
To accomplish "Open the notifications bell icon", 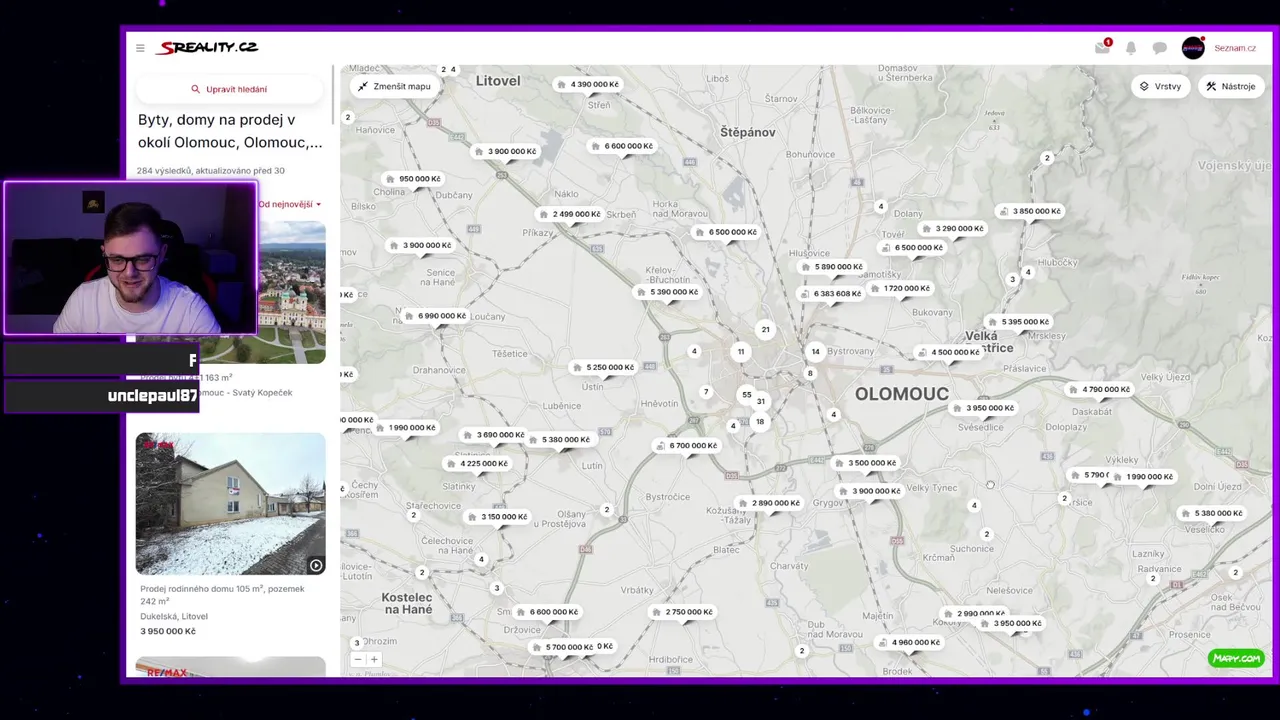I will point(1131,48).
